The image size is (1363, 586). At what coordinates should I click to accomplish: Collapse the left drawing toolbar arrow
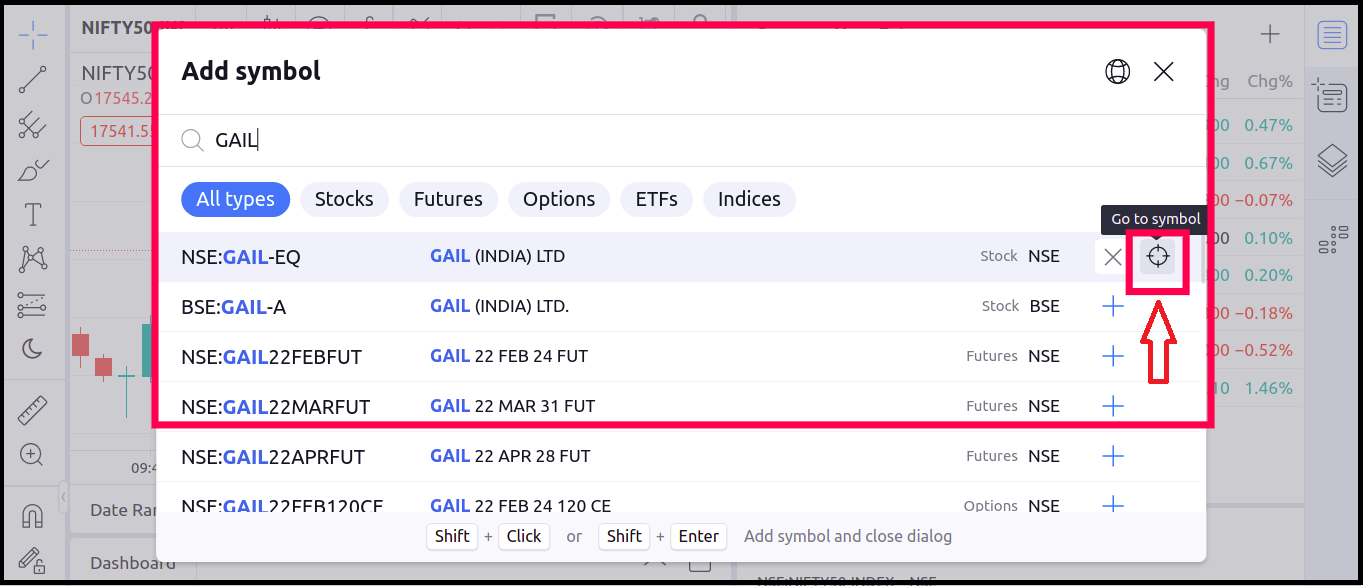(63, 495)
